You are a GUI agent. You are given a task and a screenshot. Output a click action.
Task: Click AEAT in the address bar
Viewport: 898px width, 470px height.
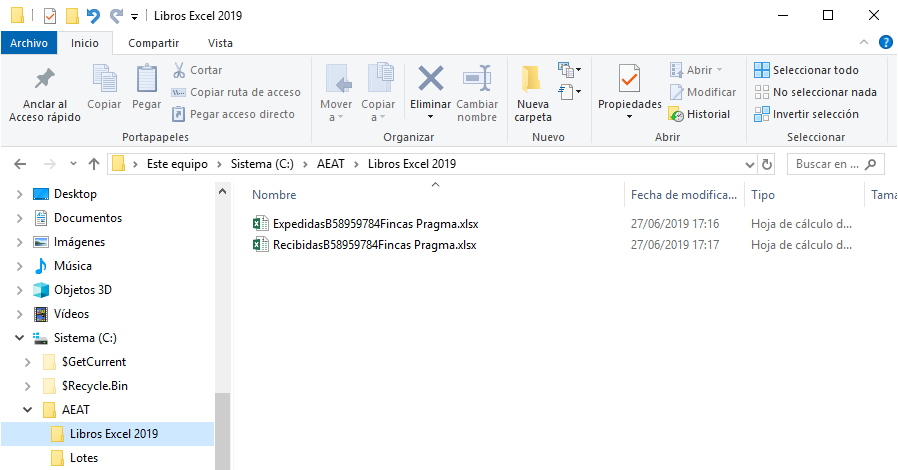[x=331, y=164]
